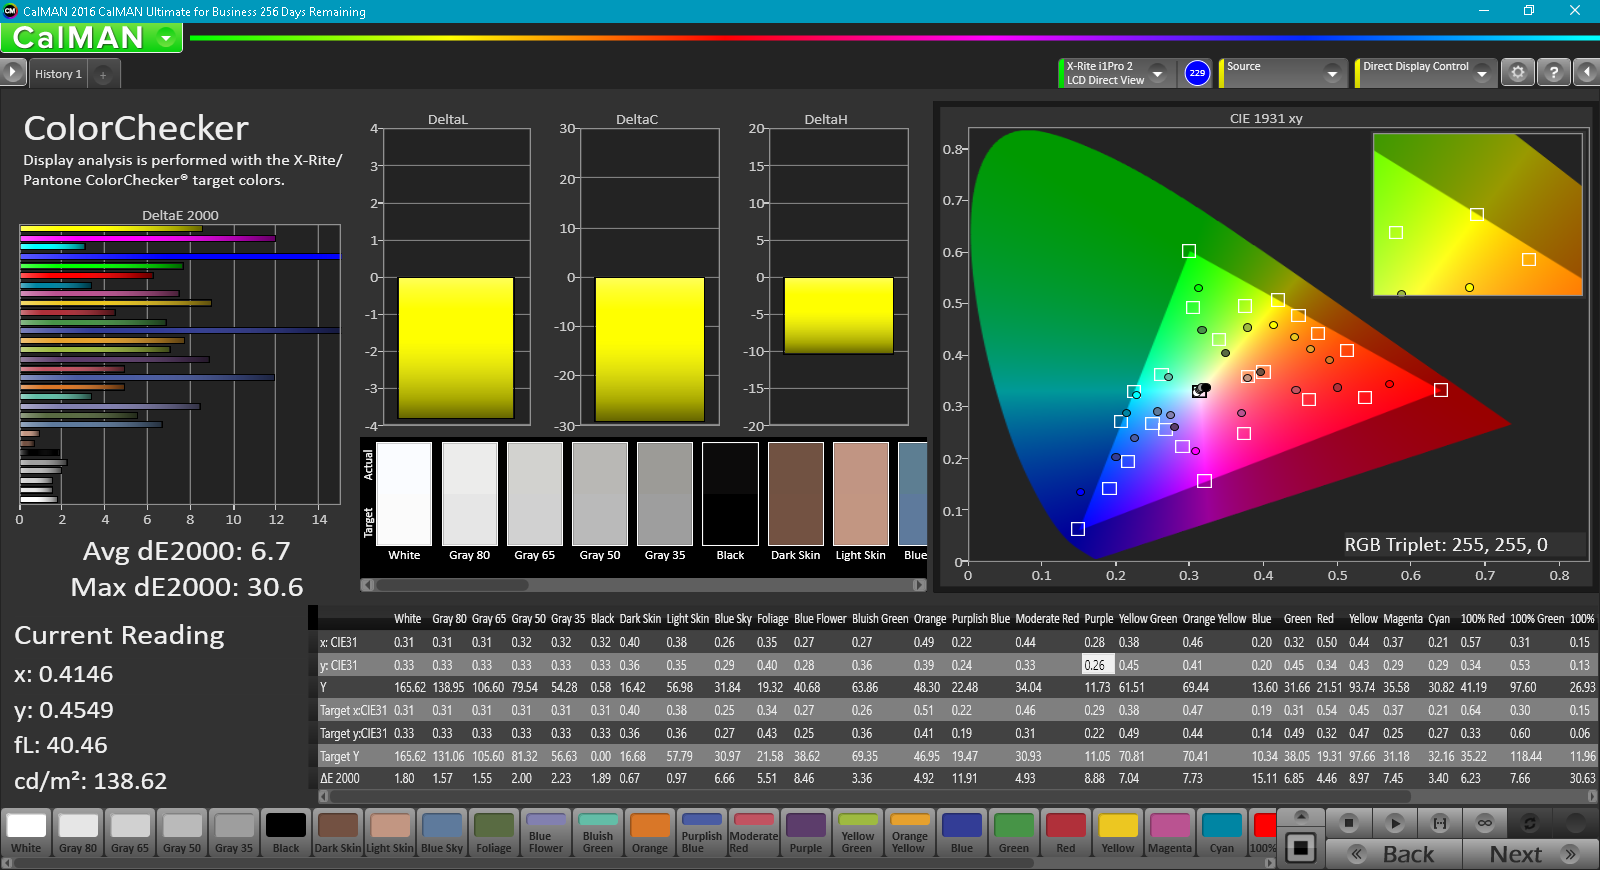Screen dimensions: 1600x870
Task: Collapse side panel with left arrow icon
Action: coord(1586,72)
